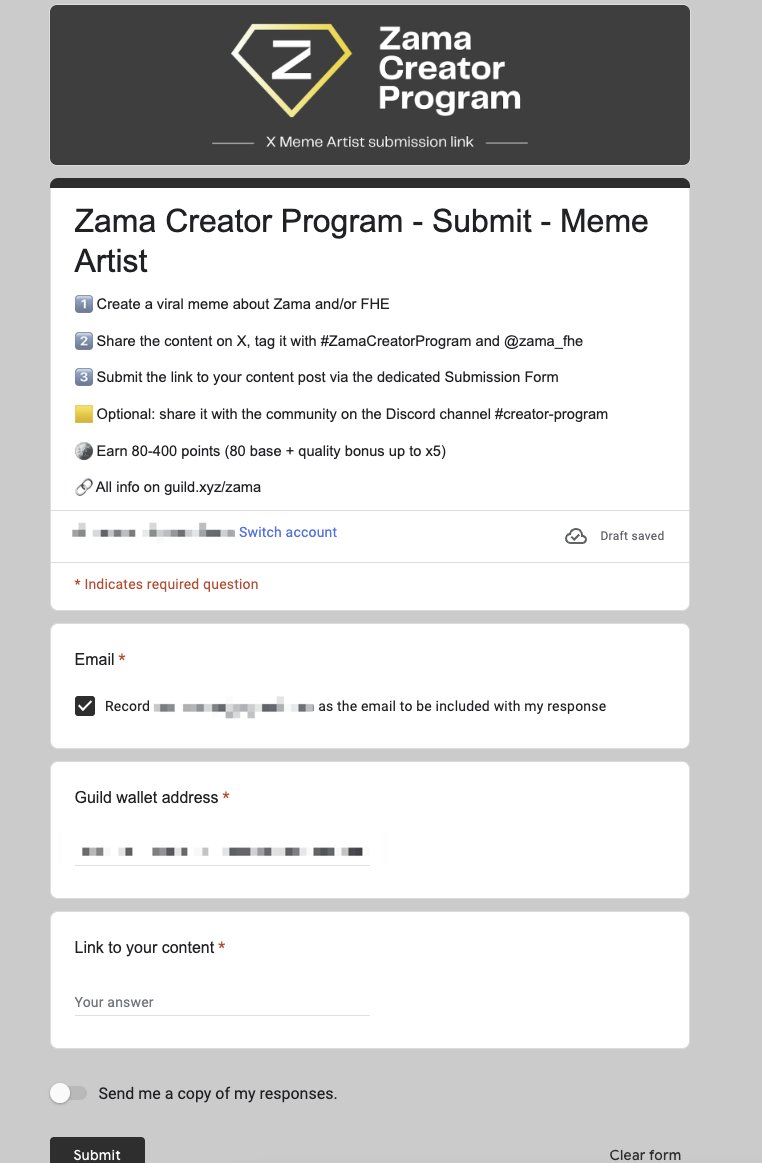Click the Zama Creator Program banner title
This screenshot has height=1163, width=762.
coord(449,69)
